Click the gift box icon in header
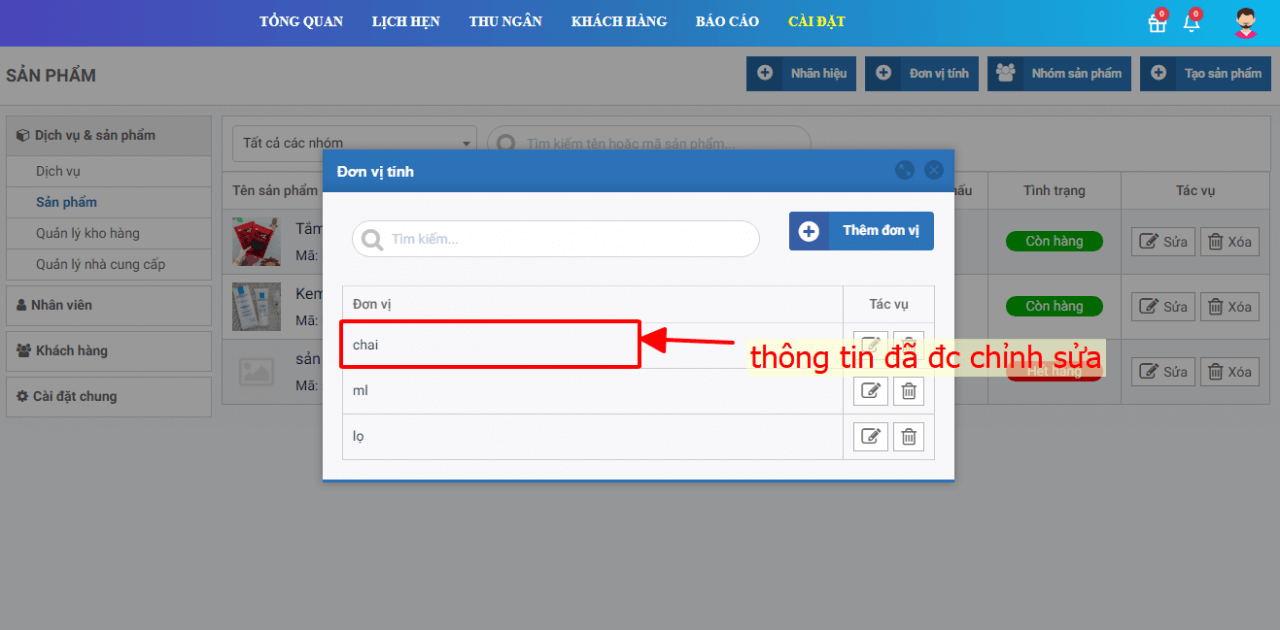This screenshot has width=1280, height=630. point(1157,23)
